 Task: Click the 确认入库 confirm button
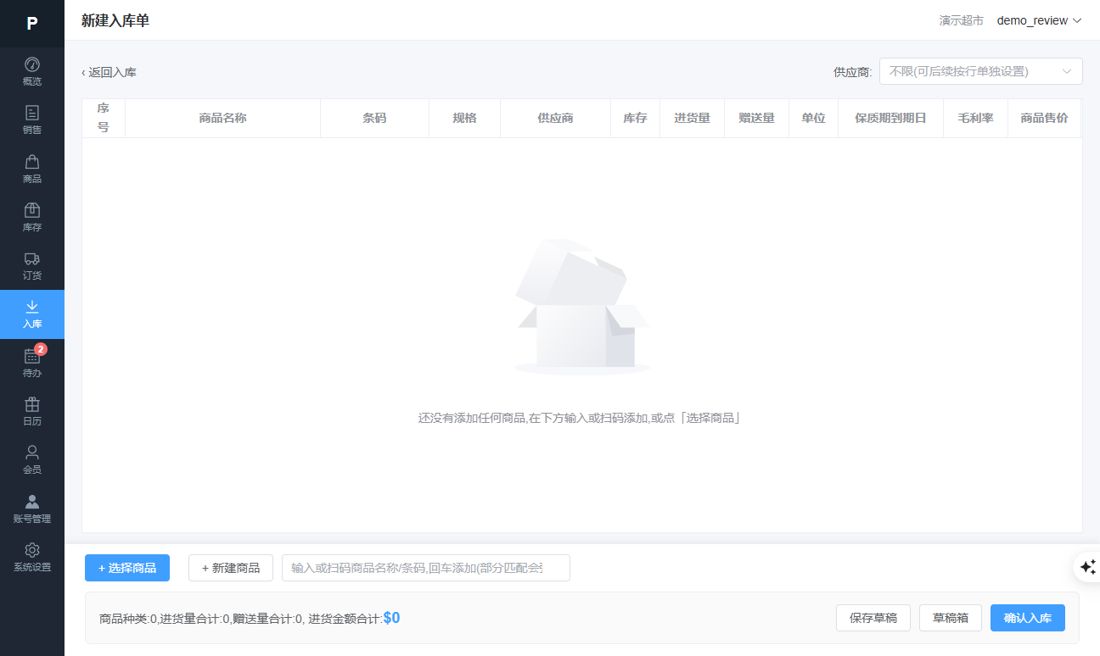(x=1027, y=618)
